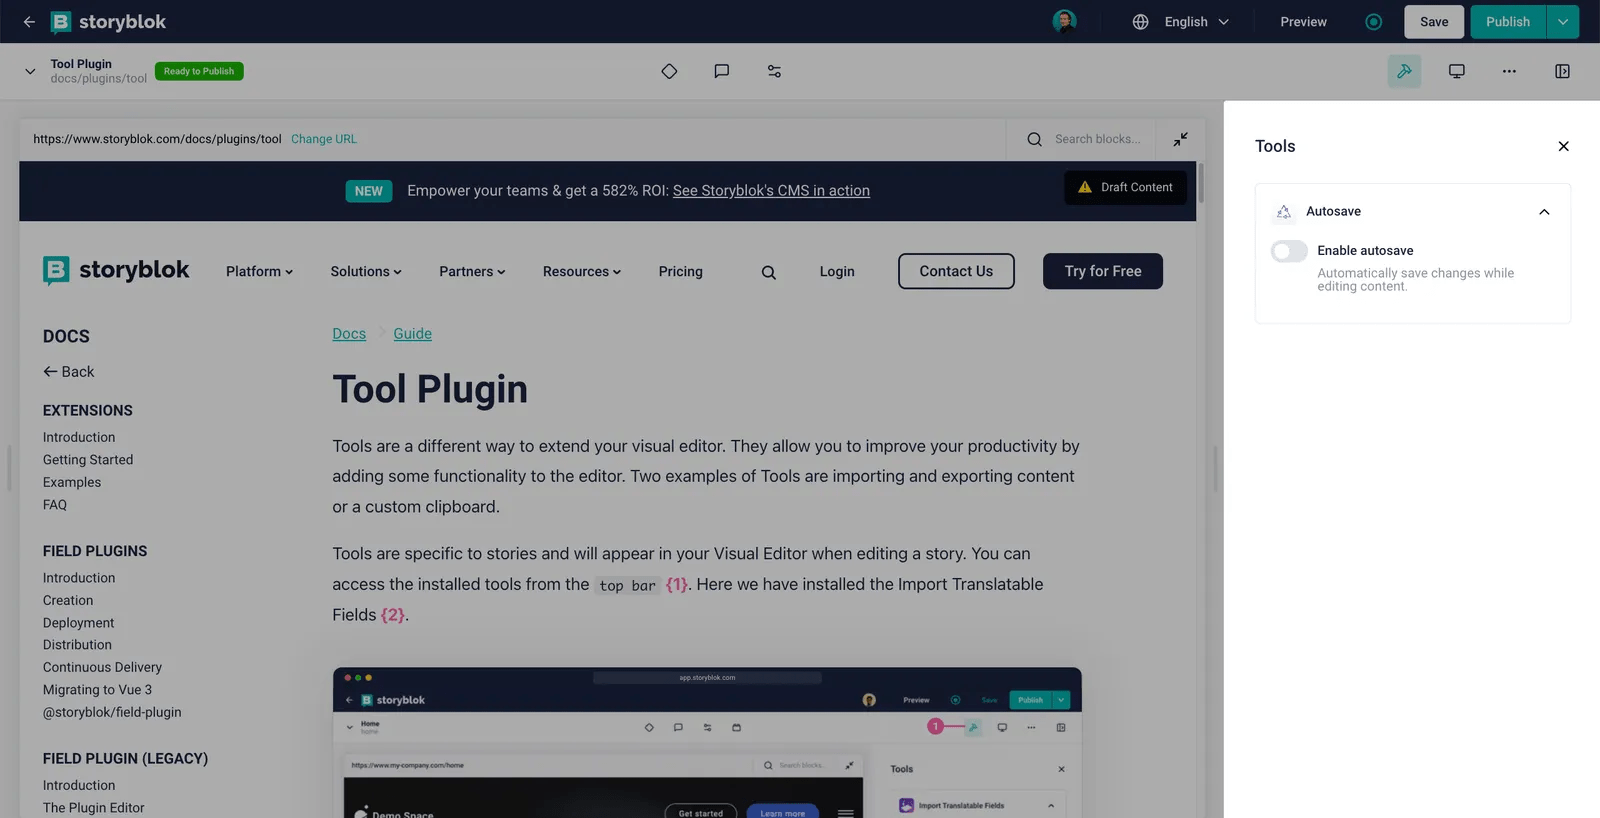This screenshot has width=1600, height=818.
Task: Open the Partners menu
Action: click(x=472, y=271)
